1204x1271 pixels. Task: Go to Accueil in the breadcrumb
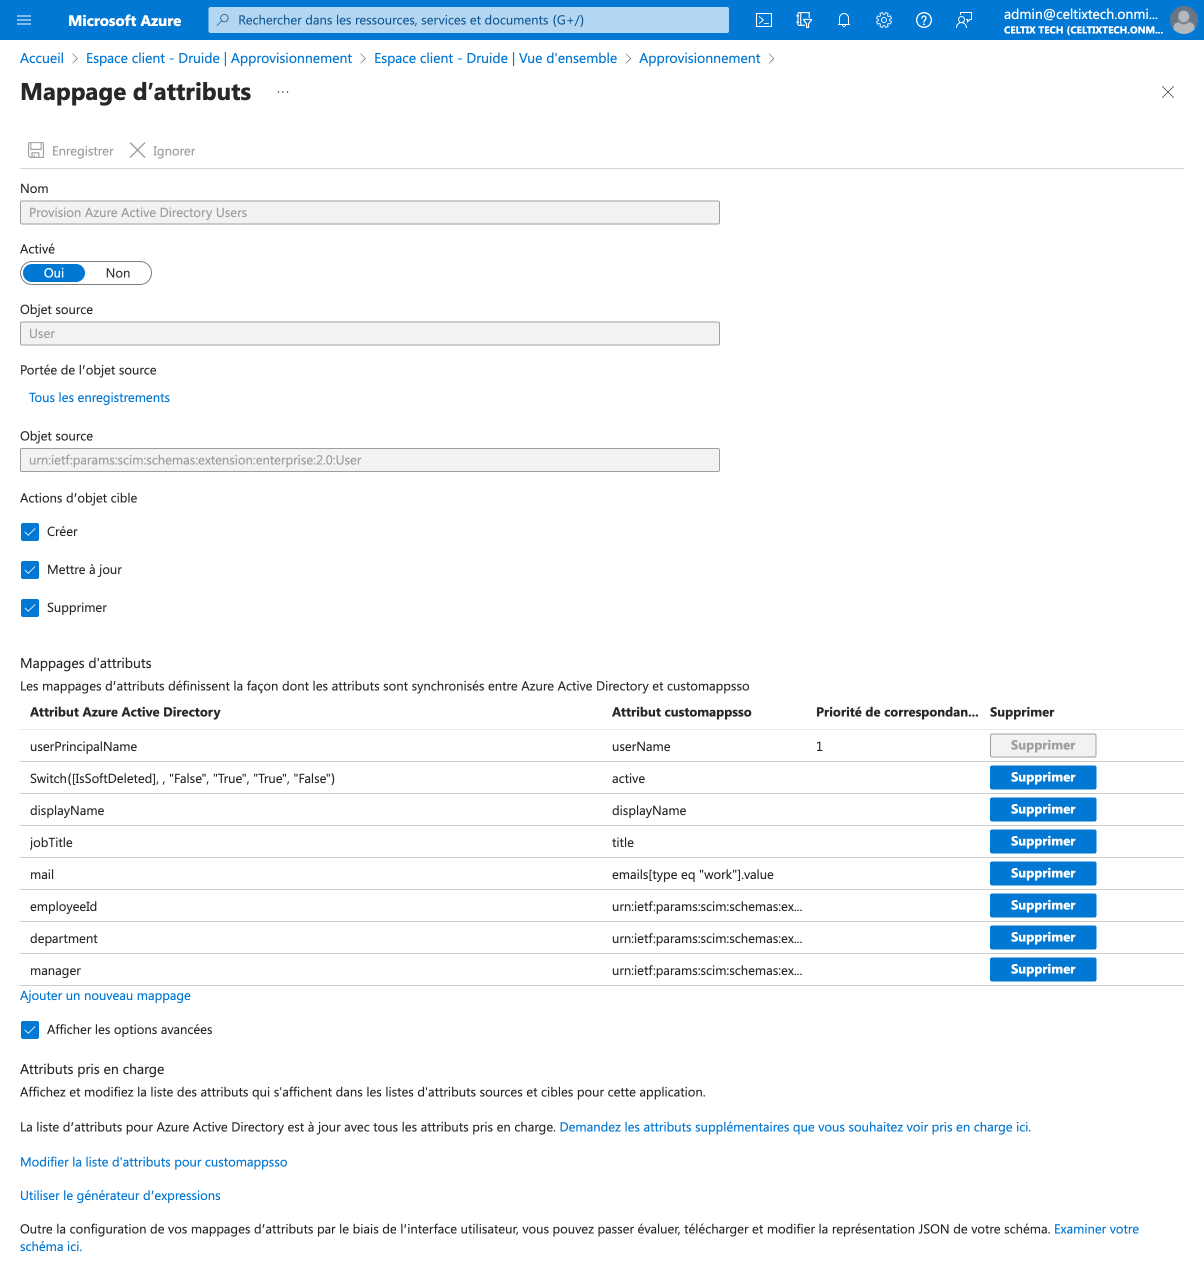pyautogui.click(x=42, y=58)
